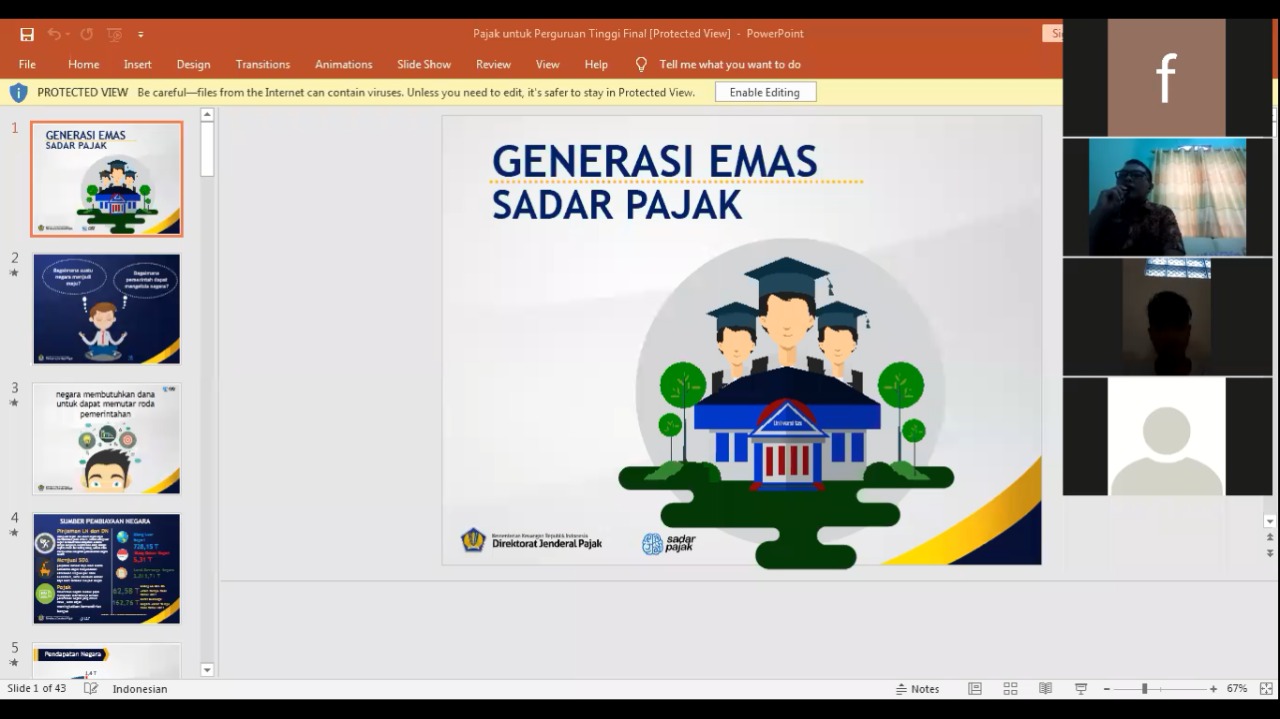
Task: Toggle the Notes pane
Action: pyautogui.click(x=917, y=689)
